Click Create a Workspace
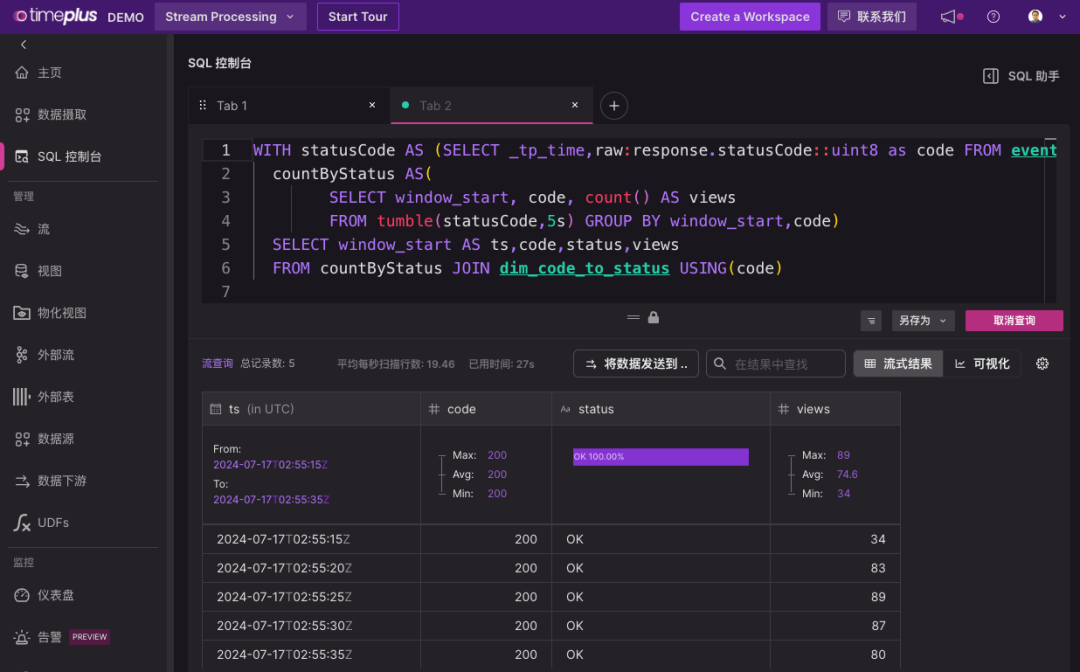 749,17
